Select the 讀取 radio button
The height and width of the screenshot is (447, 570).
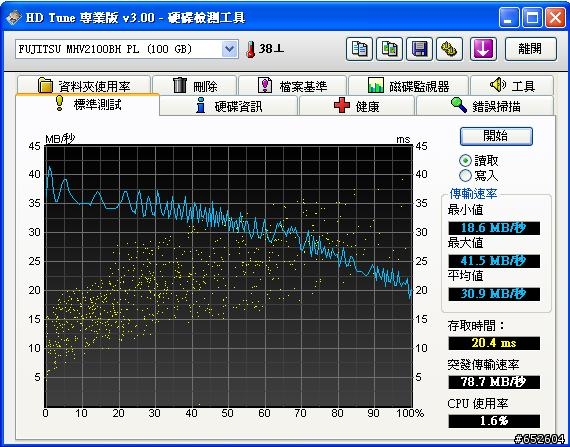click(x=465, y=160)
